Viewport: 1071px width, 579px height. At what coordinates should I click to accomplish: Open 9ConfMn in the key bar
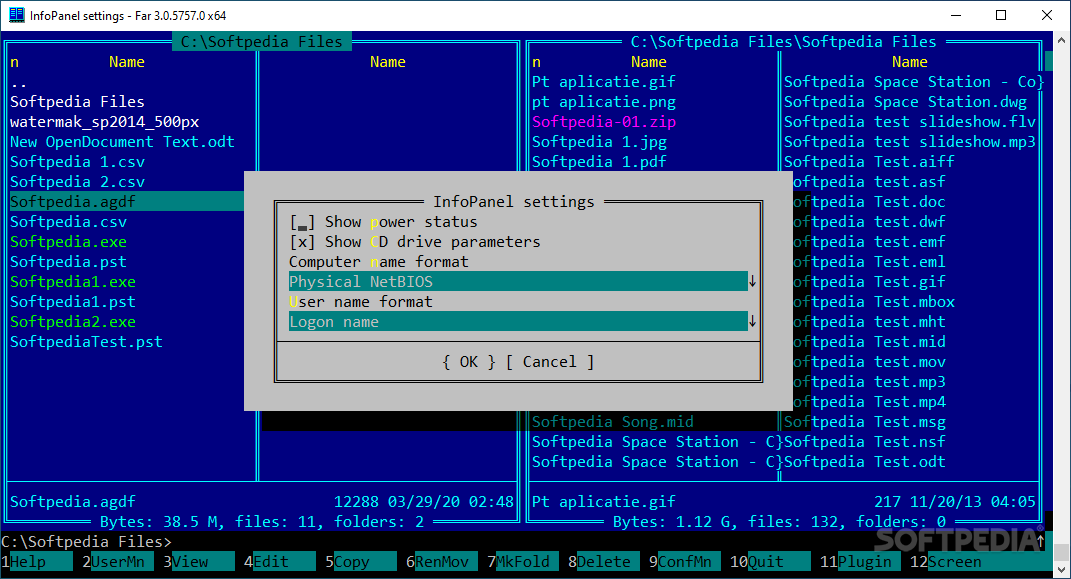click(684, 562)
